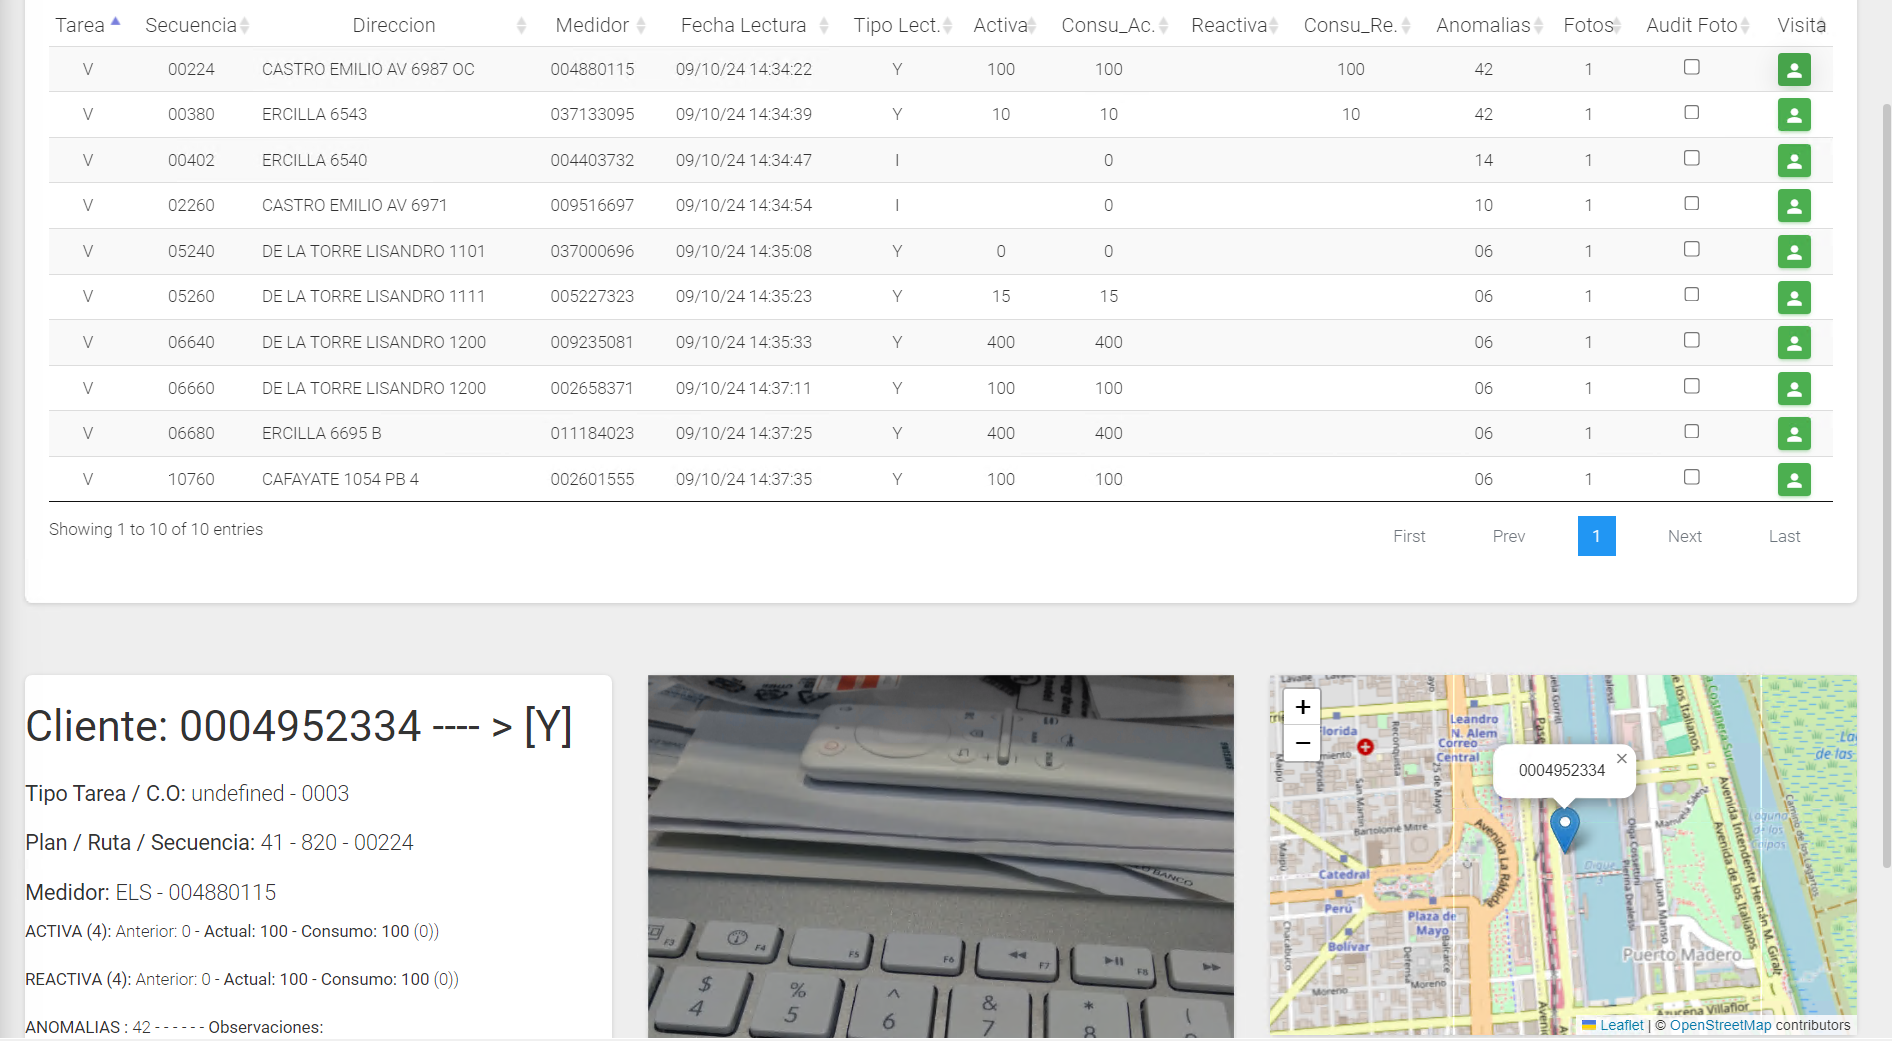Sort table by Activa column

point(1004,25)
